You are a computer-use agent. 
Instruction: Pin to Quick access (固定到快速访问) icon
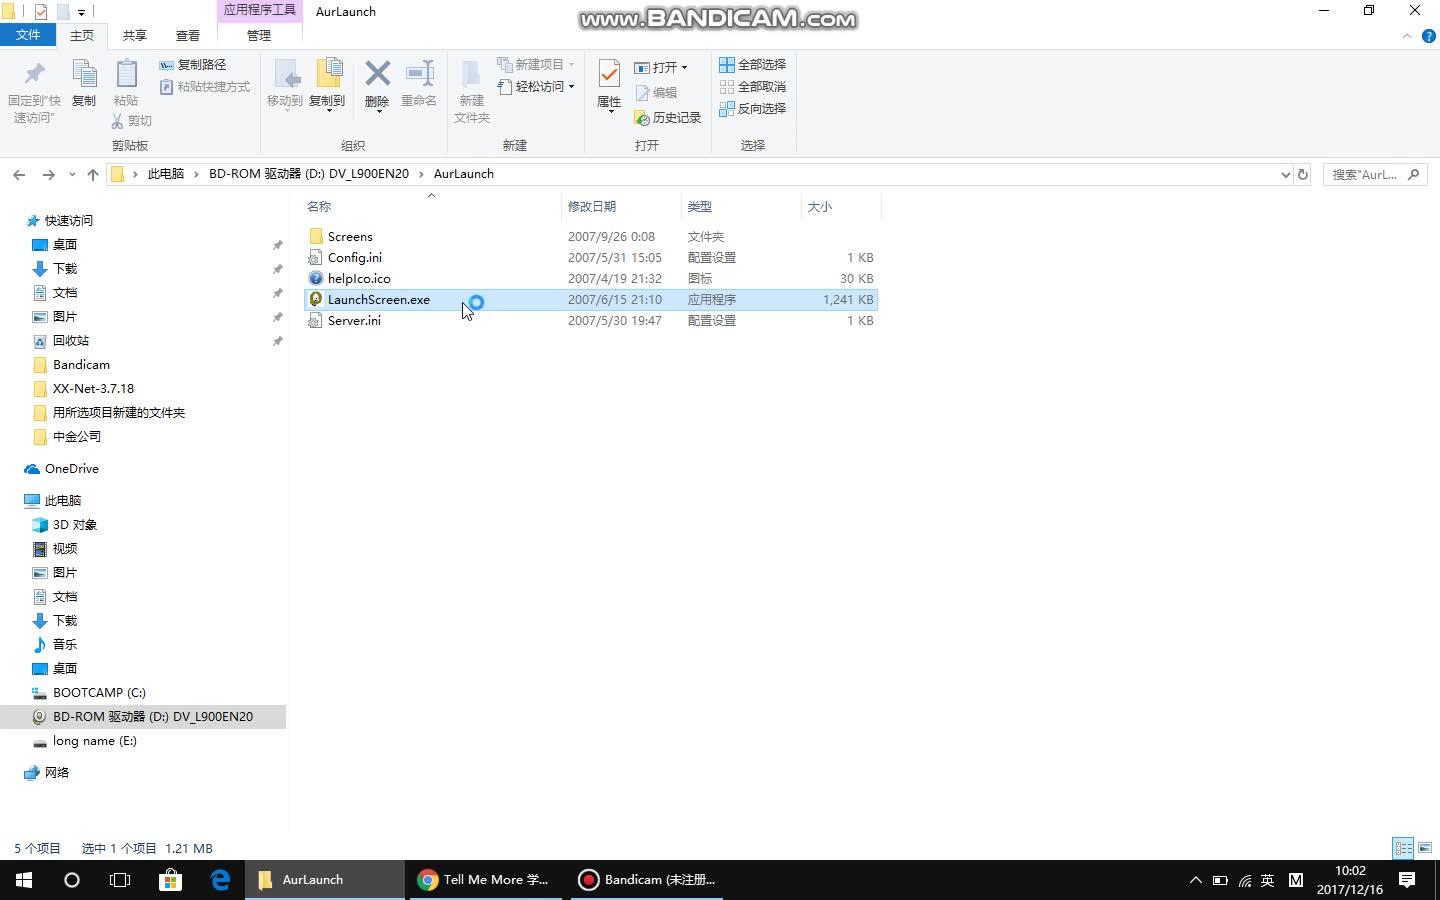click(34, 90)
